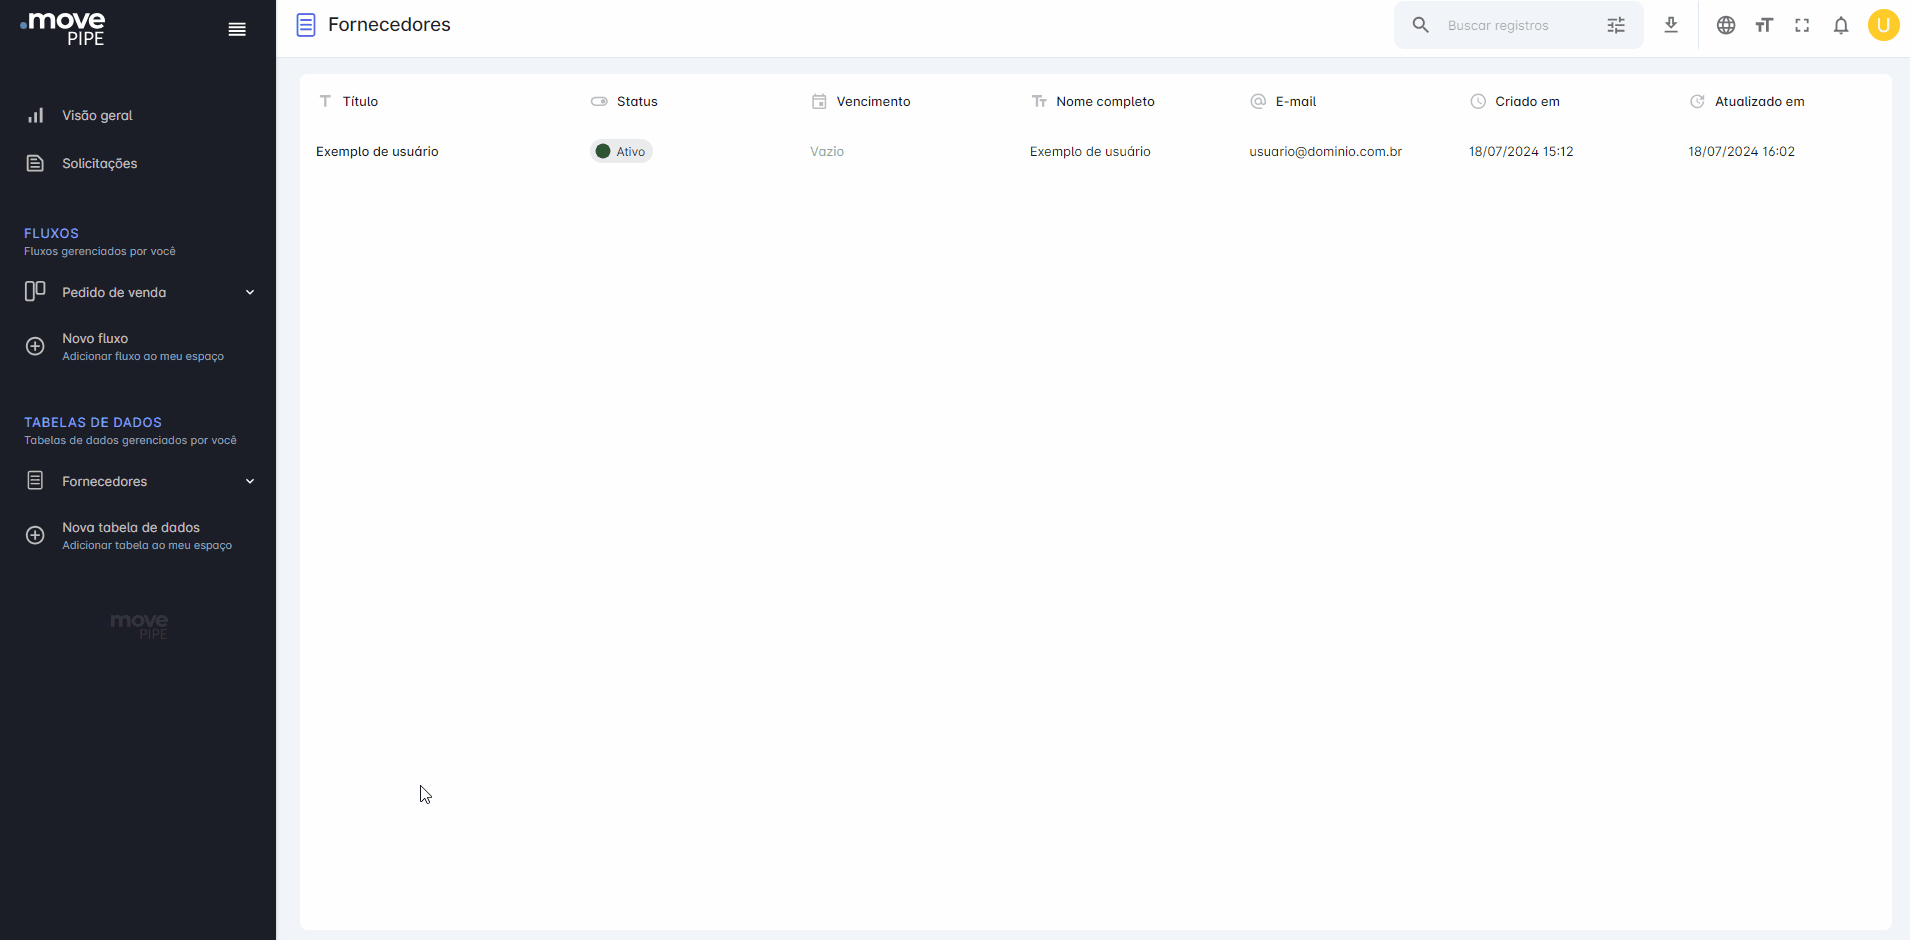The image size is (1910, 940).
Task: Open notifications bell
Action: click(1841, 25)
